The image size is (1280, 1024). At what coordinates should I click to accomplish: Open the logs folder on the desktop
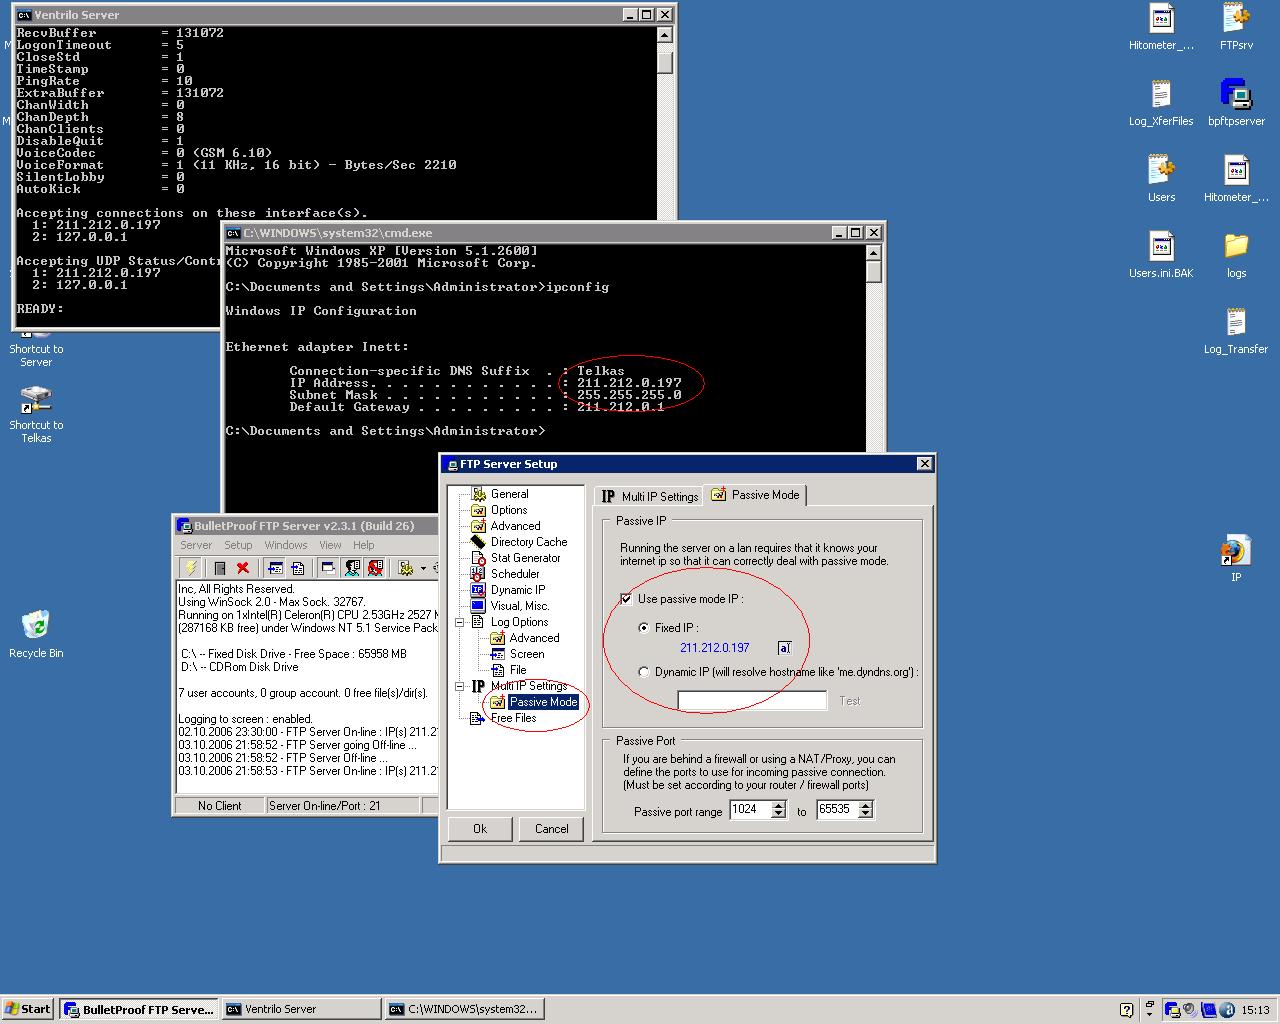[1236, 254]
